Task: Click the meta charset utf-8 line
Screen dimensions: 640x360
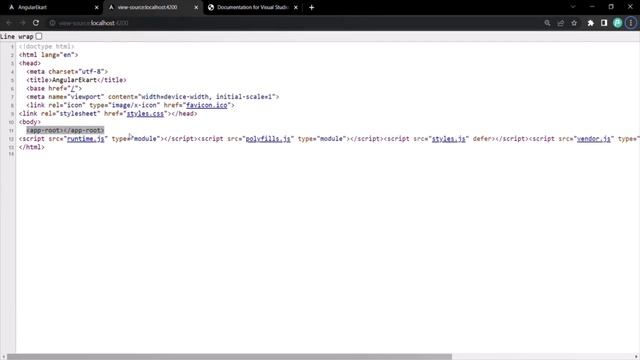Action: [67, 71]
